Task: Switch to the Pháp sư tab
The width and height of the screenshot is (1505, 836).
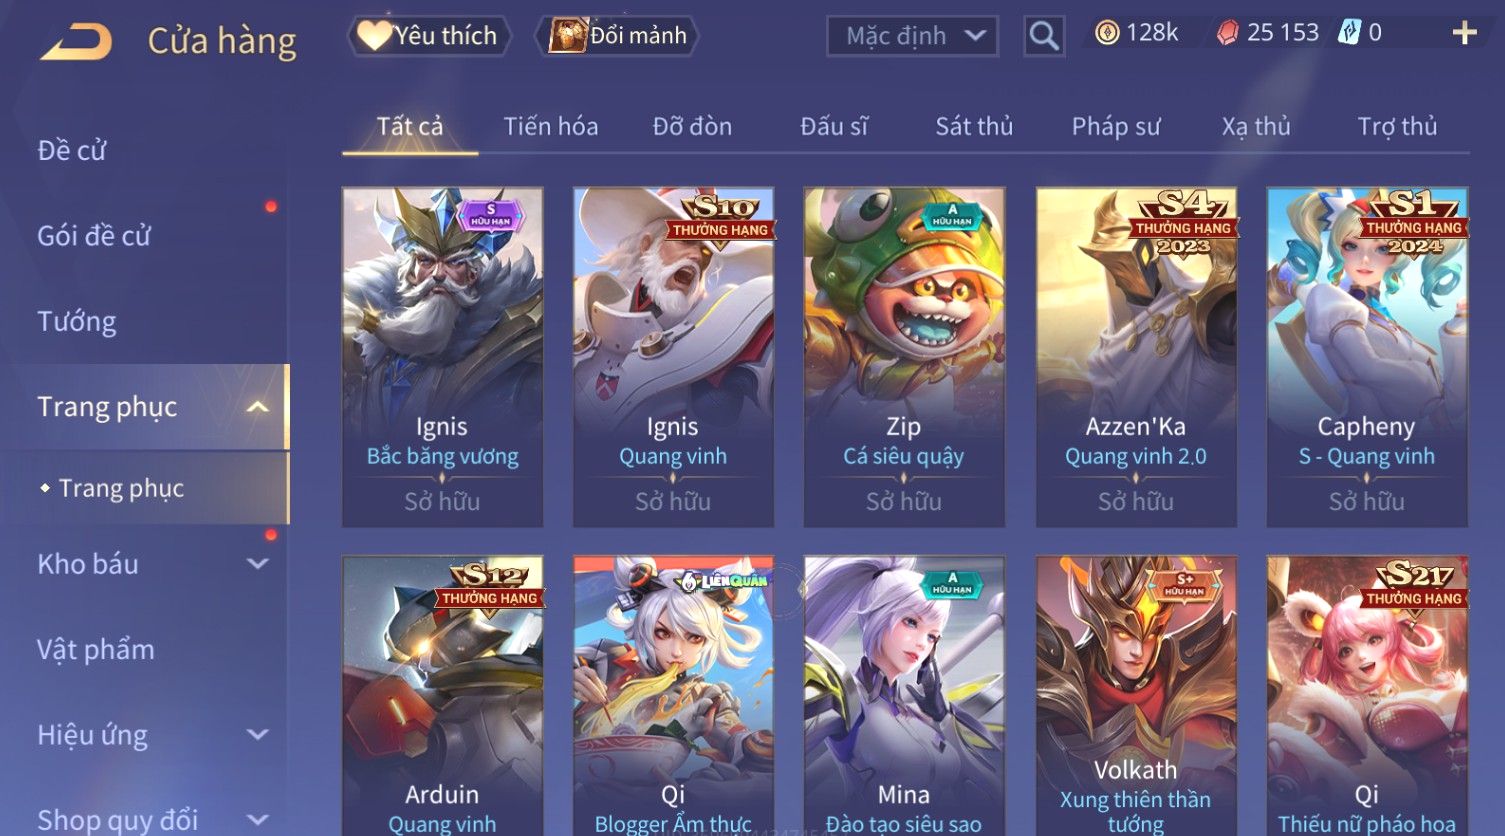Action: click(1116, 126)
